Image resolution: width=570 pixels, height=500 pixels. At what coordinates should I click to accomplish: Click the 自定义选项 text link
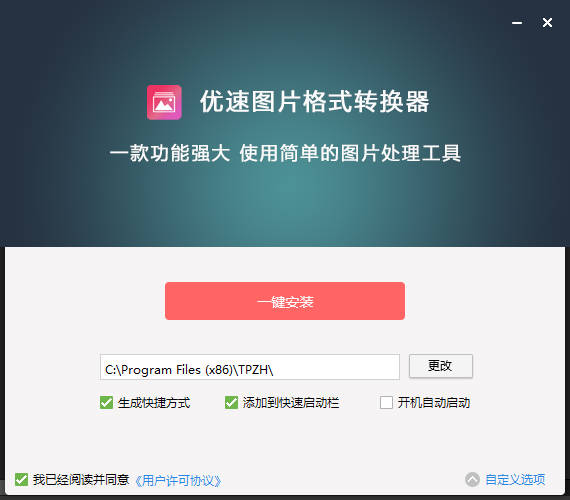tap(515, 479)
